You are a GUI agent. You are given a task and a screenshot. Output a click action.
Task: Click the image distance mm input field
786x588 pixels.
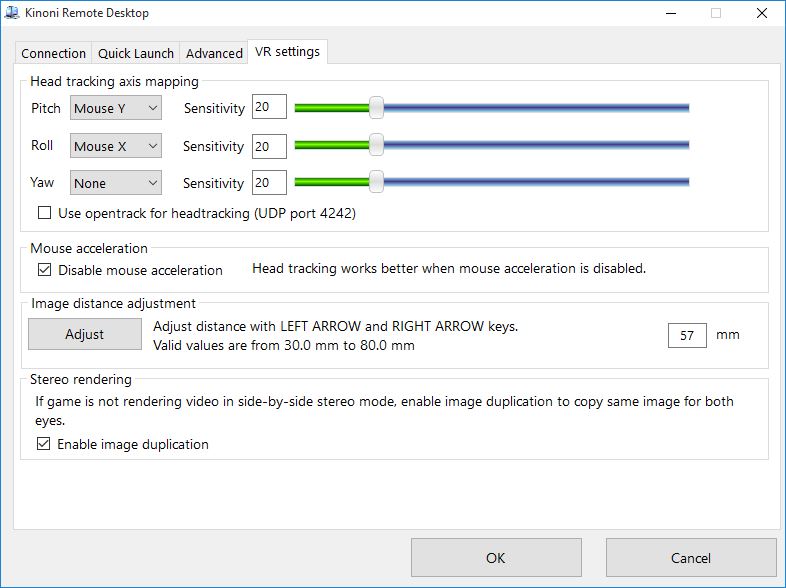[687, 335]
